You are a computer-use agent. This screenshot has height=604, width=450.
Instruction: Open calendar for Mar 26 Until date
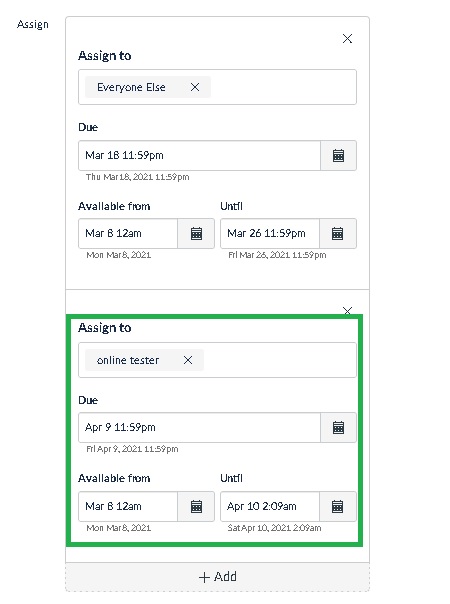[x=338, y=233]
